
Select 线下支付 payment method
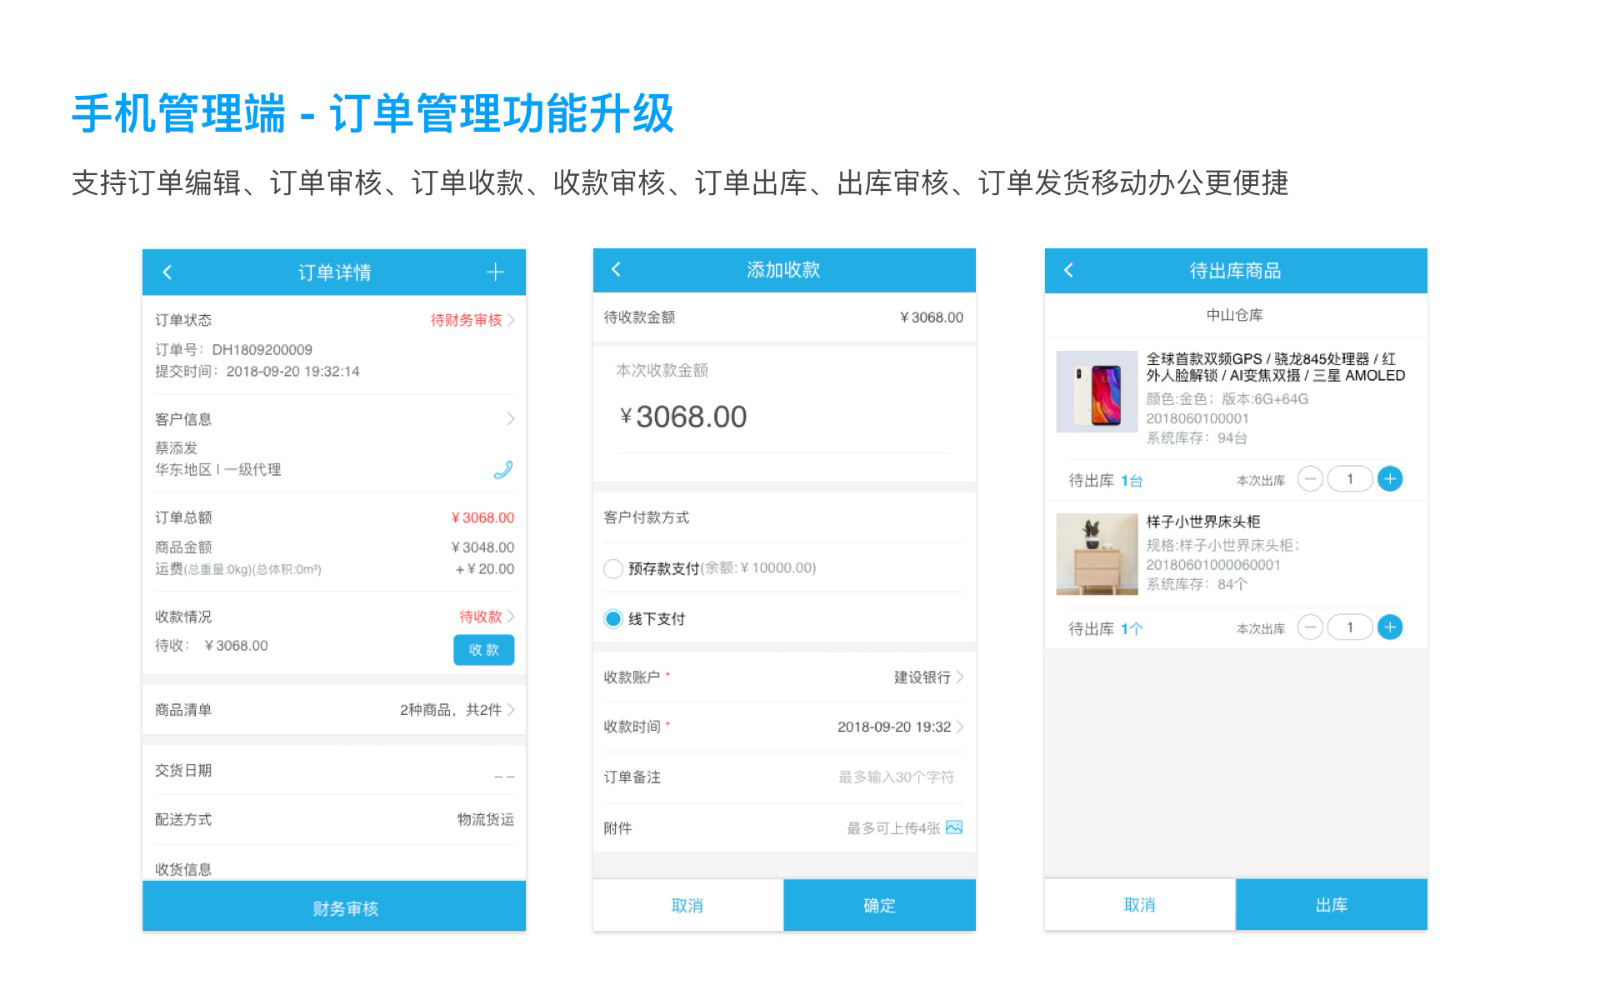613,619
